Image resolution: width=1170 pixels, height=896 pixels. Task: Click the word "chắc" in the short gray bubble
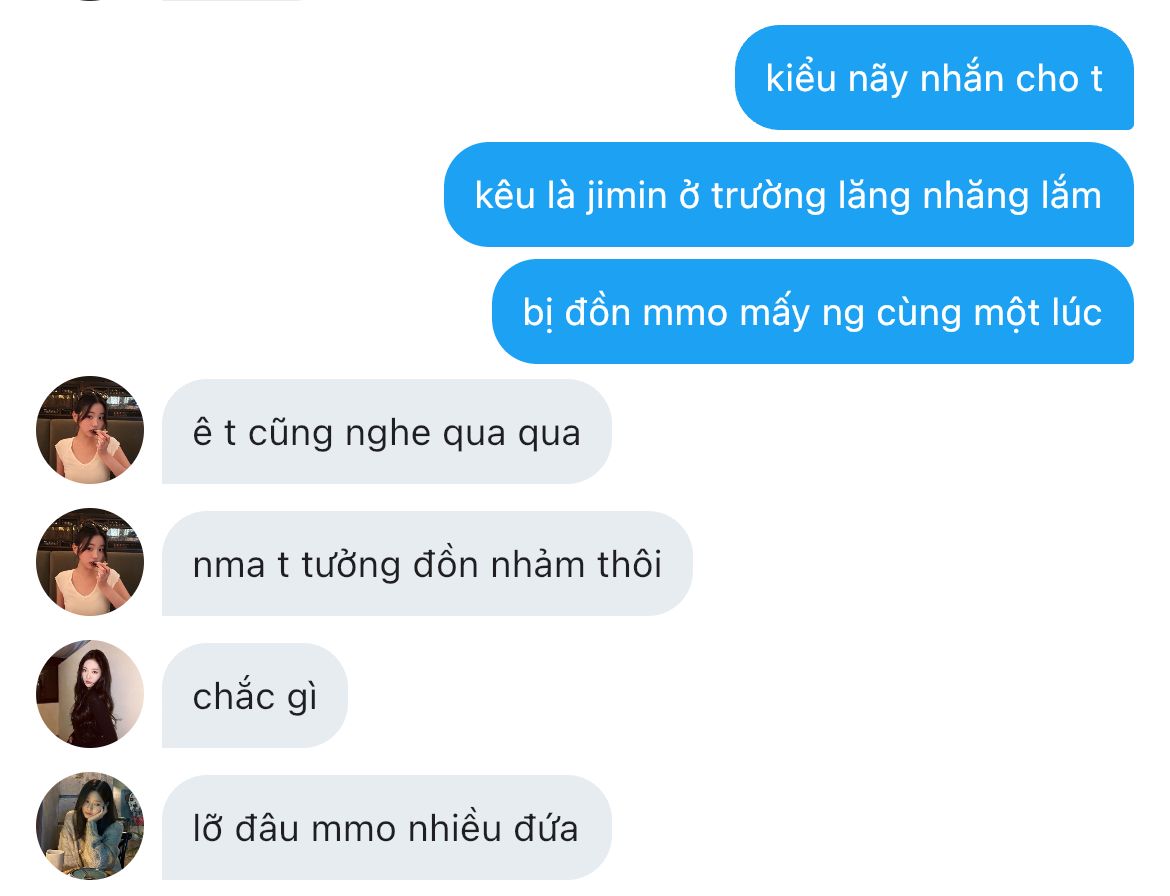pos(234,697)
